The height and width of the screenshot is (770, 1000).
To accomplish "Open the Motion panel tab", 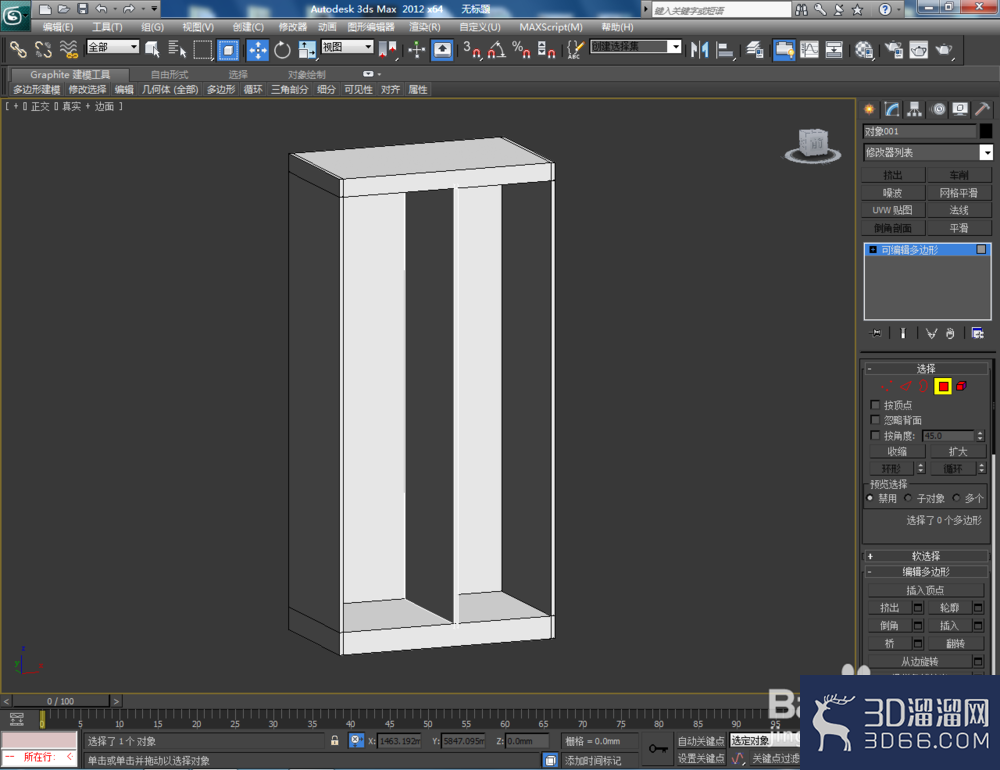I will coord(938,109).
